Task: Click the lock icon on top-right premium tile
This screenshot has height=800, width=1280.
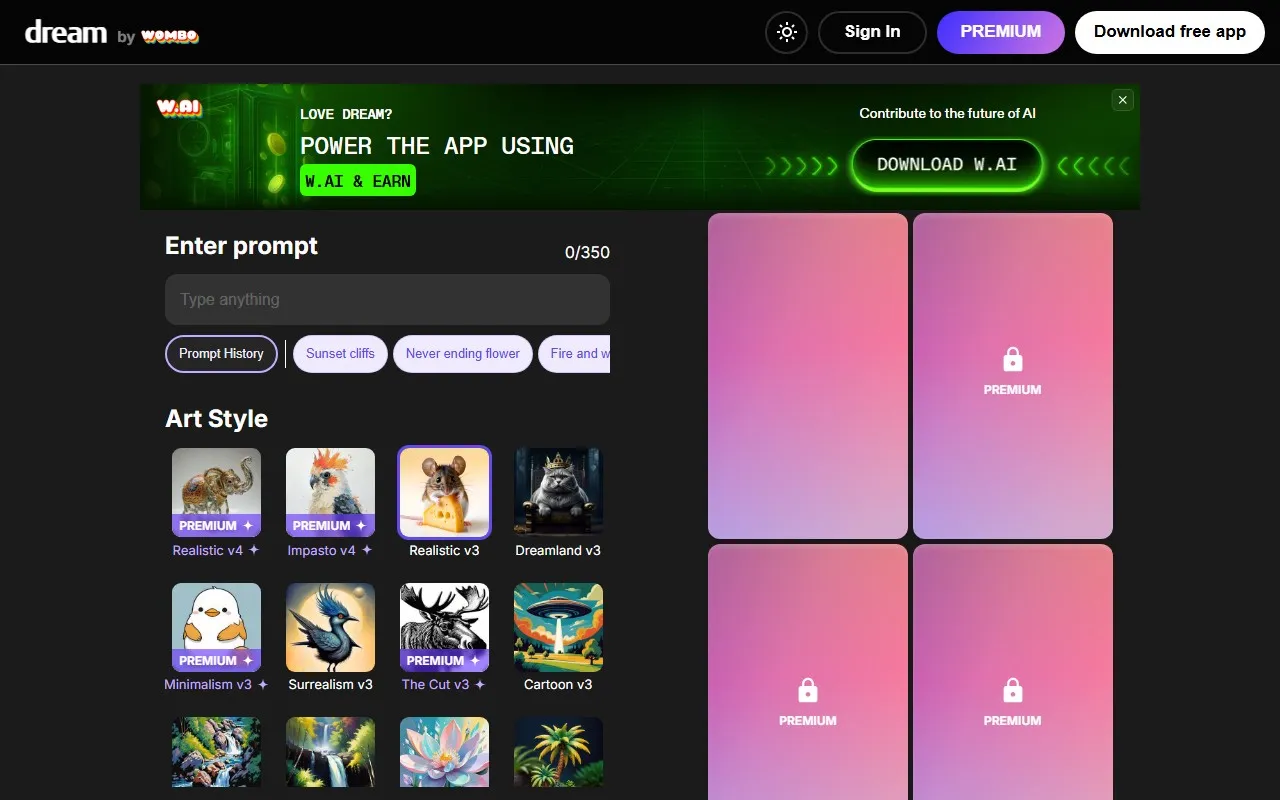Action: click(x=1012, y=359)
